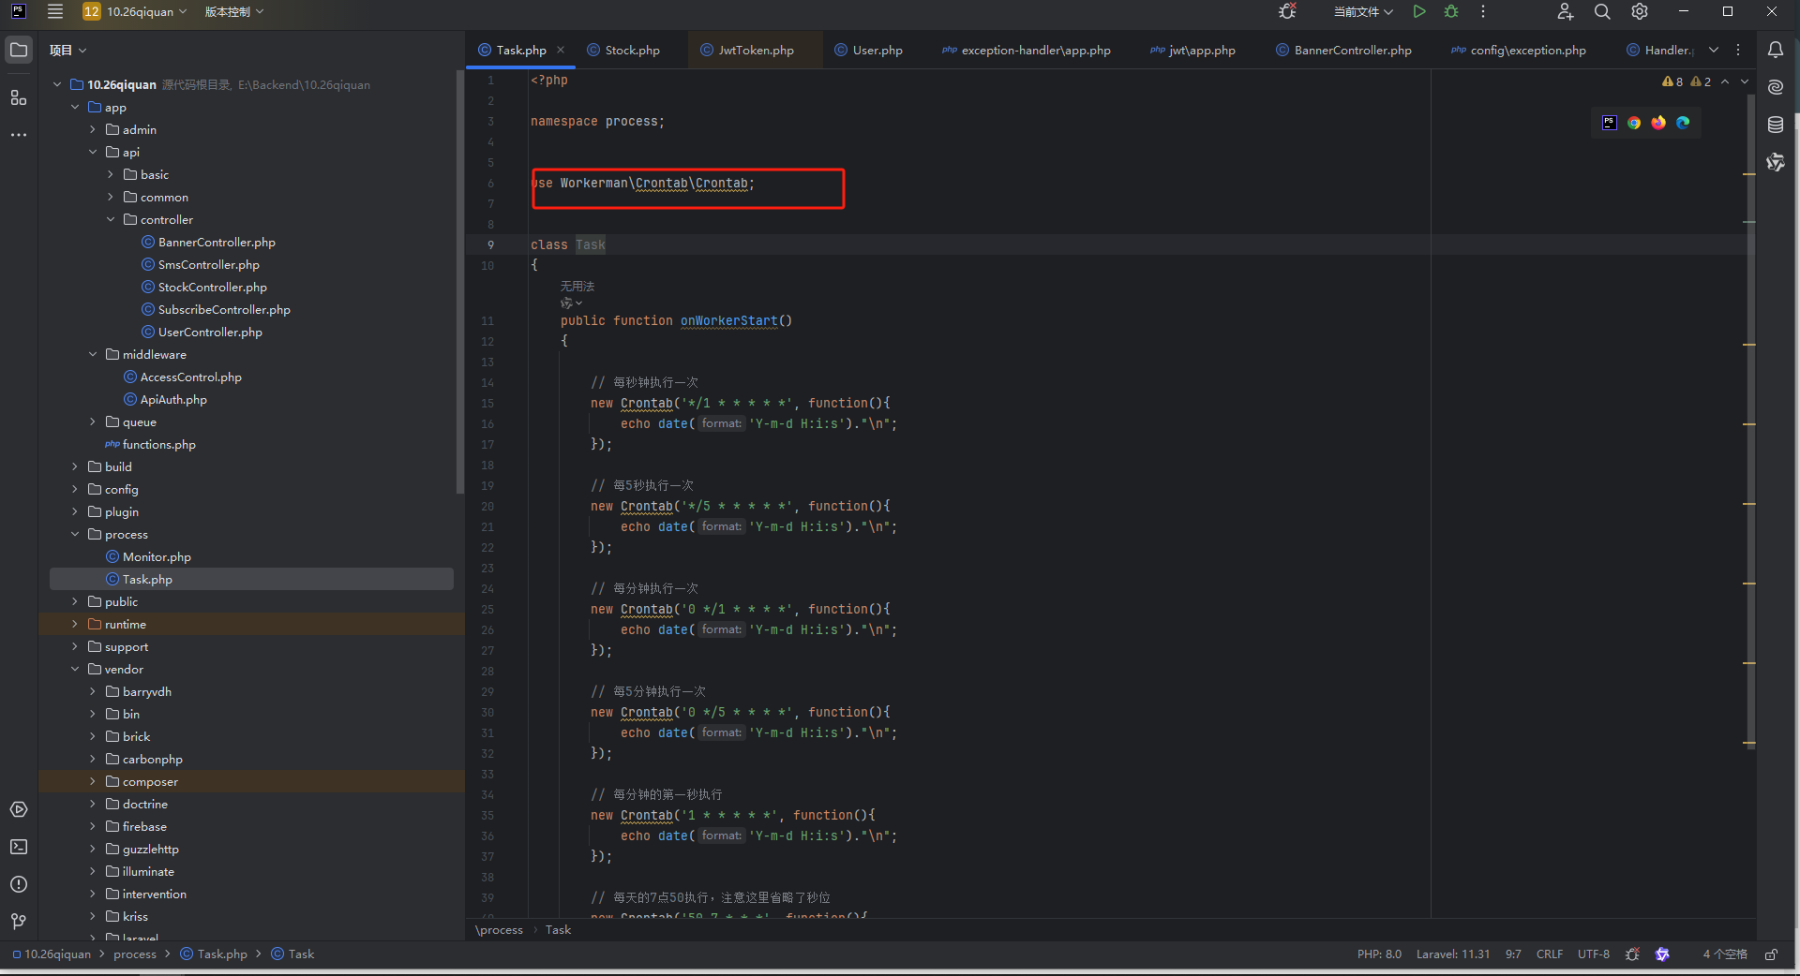
Task: Change CRLF line separator setting
Action: click(1549, 955)
